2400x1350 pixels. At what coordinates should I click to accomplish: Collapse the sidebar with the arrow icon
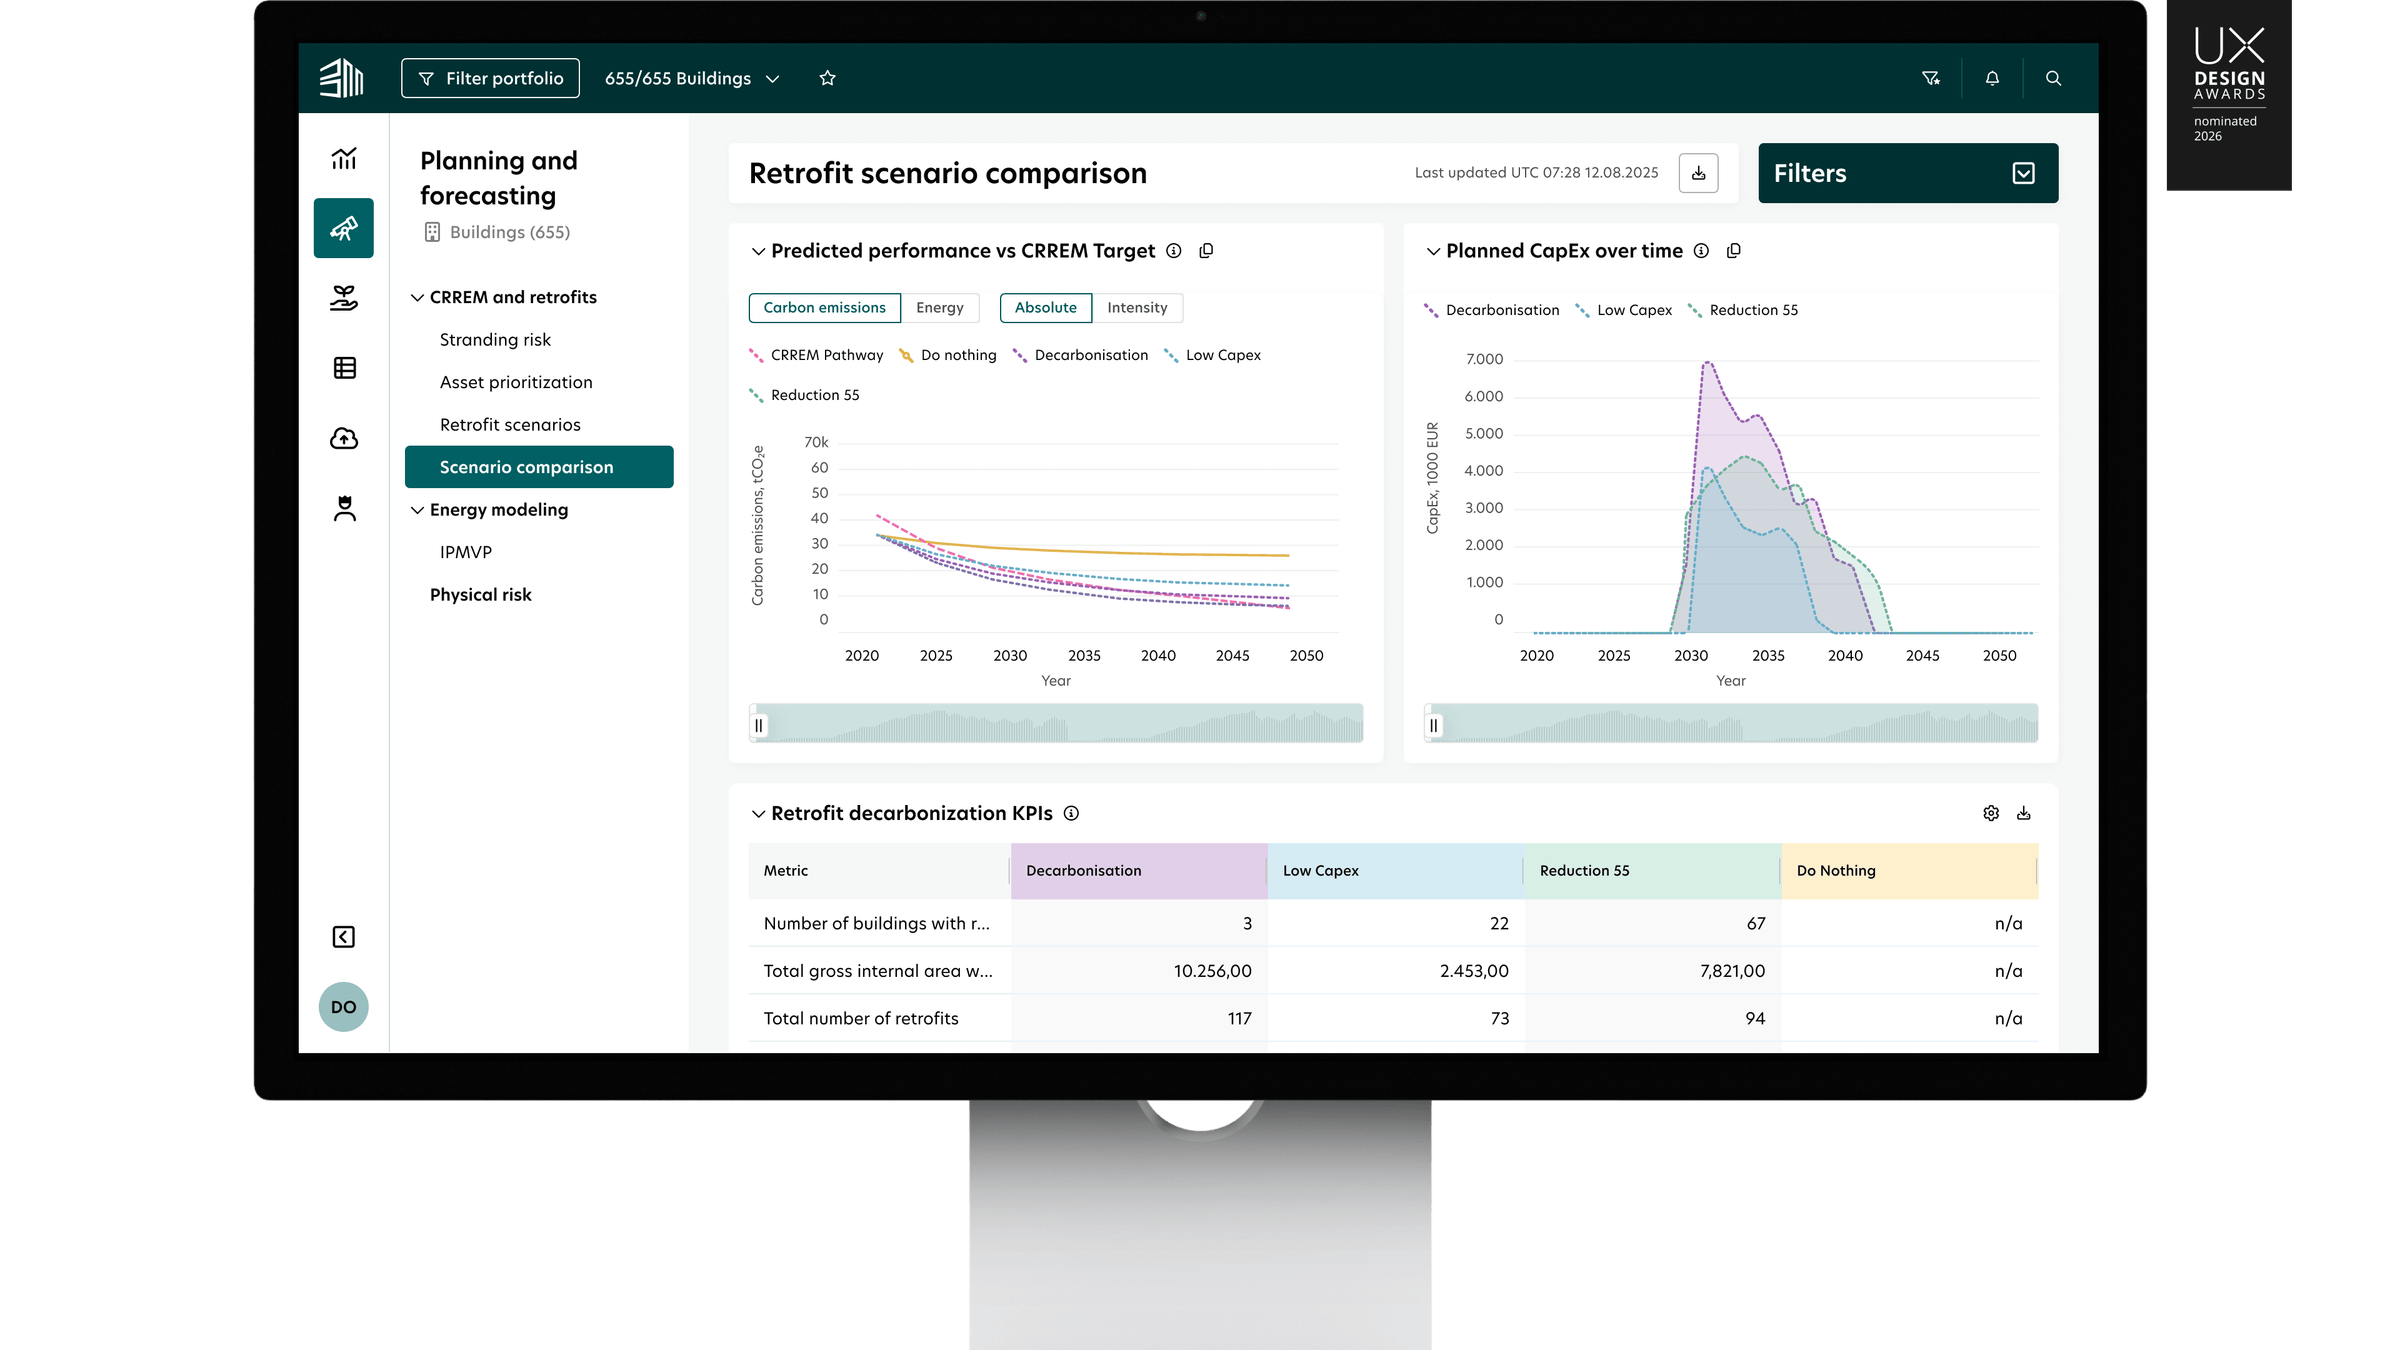pyautogui.click(x=344, y=937)
